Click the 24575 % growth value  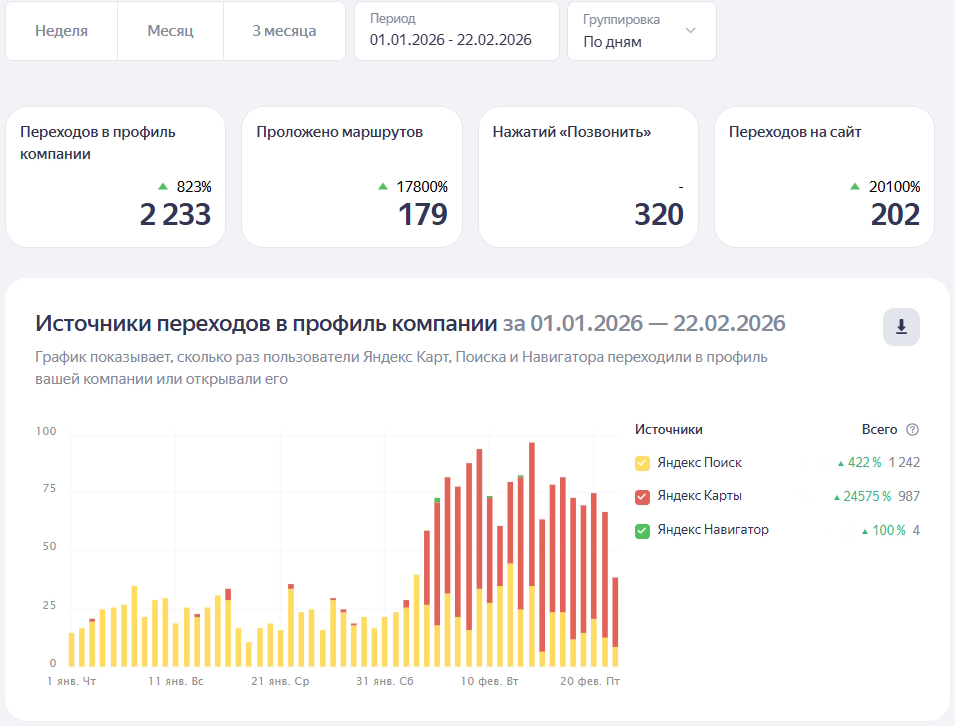click(867, 496)
